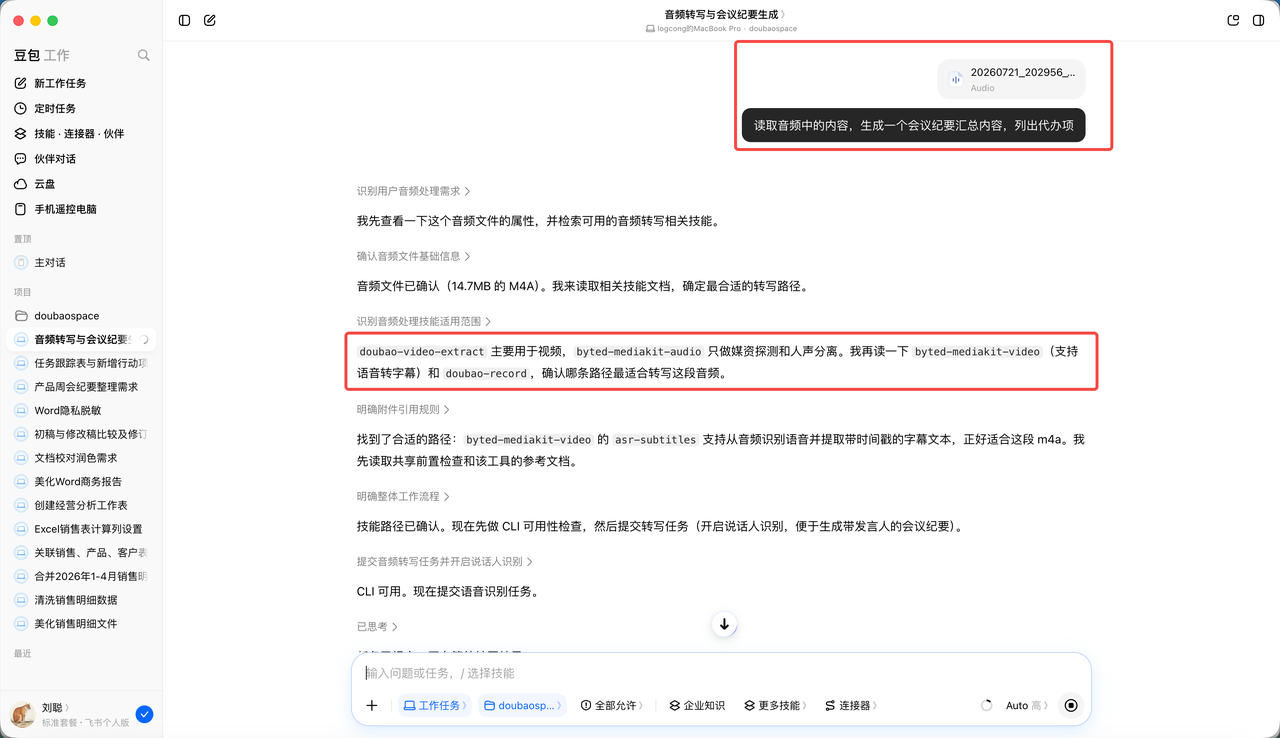Focus the 输入问题或任务 message input
The width and height of the screenshot is (1280, 738).
point(720,673)
